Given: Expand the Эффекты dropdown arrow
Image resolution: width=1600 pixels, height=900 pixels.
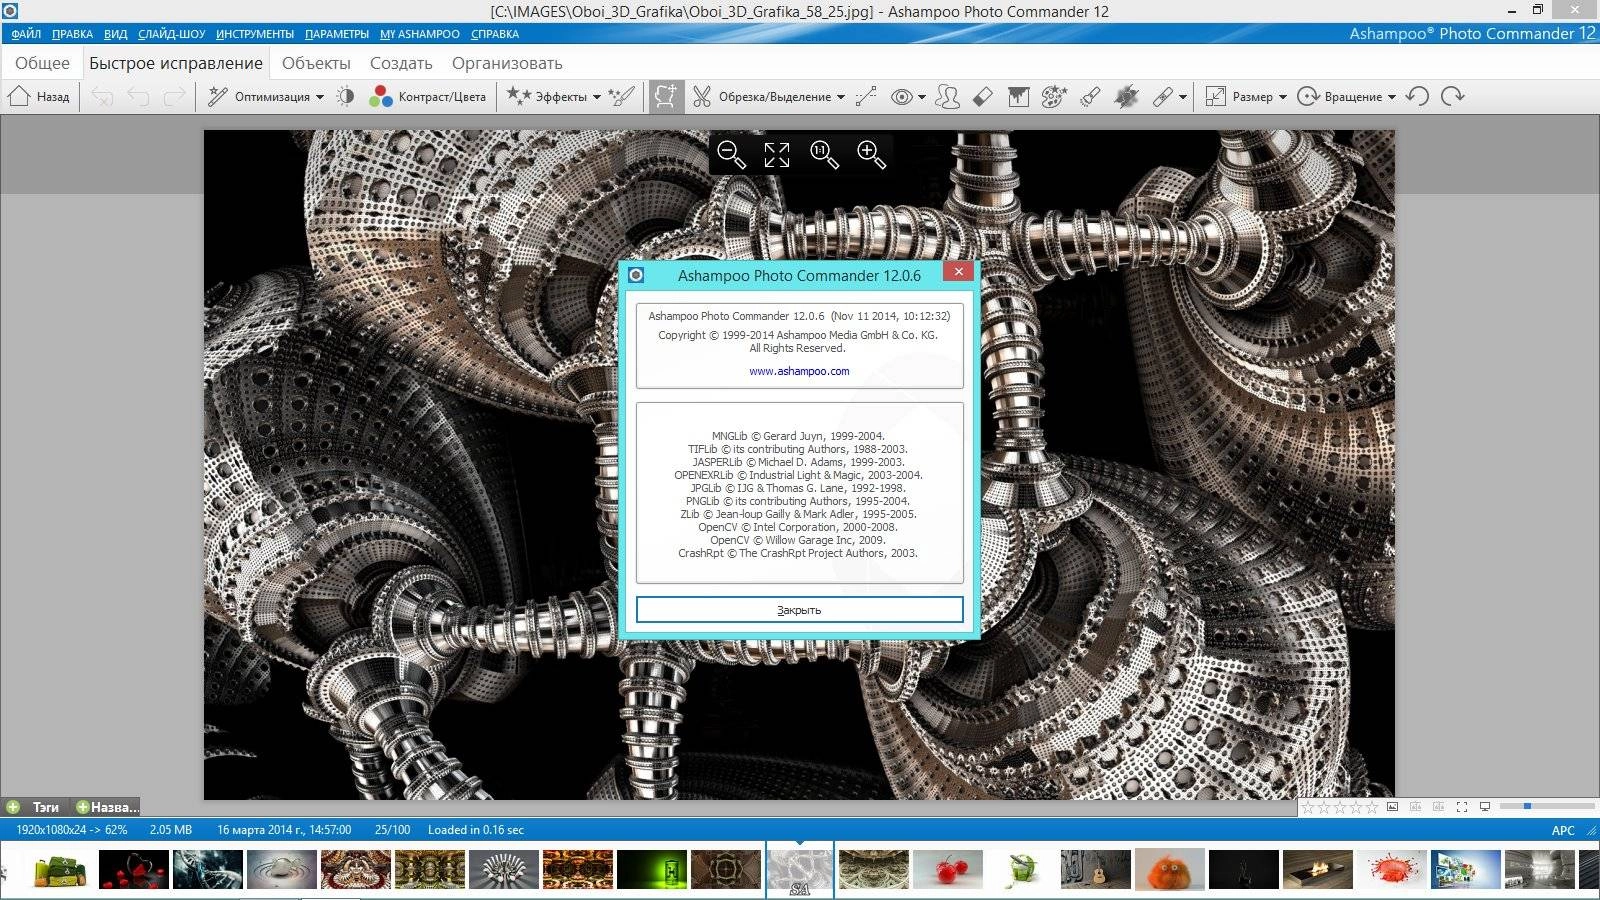Looking at the screenshot, I should coord(597,97).
